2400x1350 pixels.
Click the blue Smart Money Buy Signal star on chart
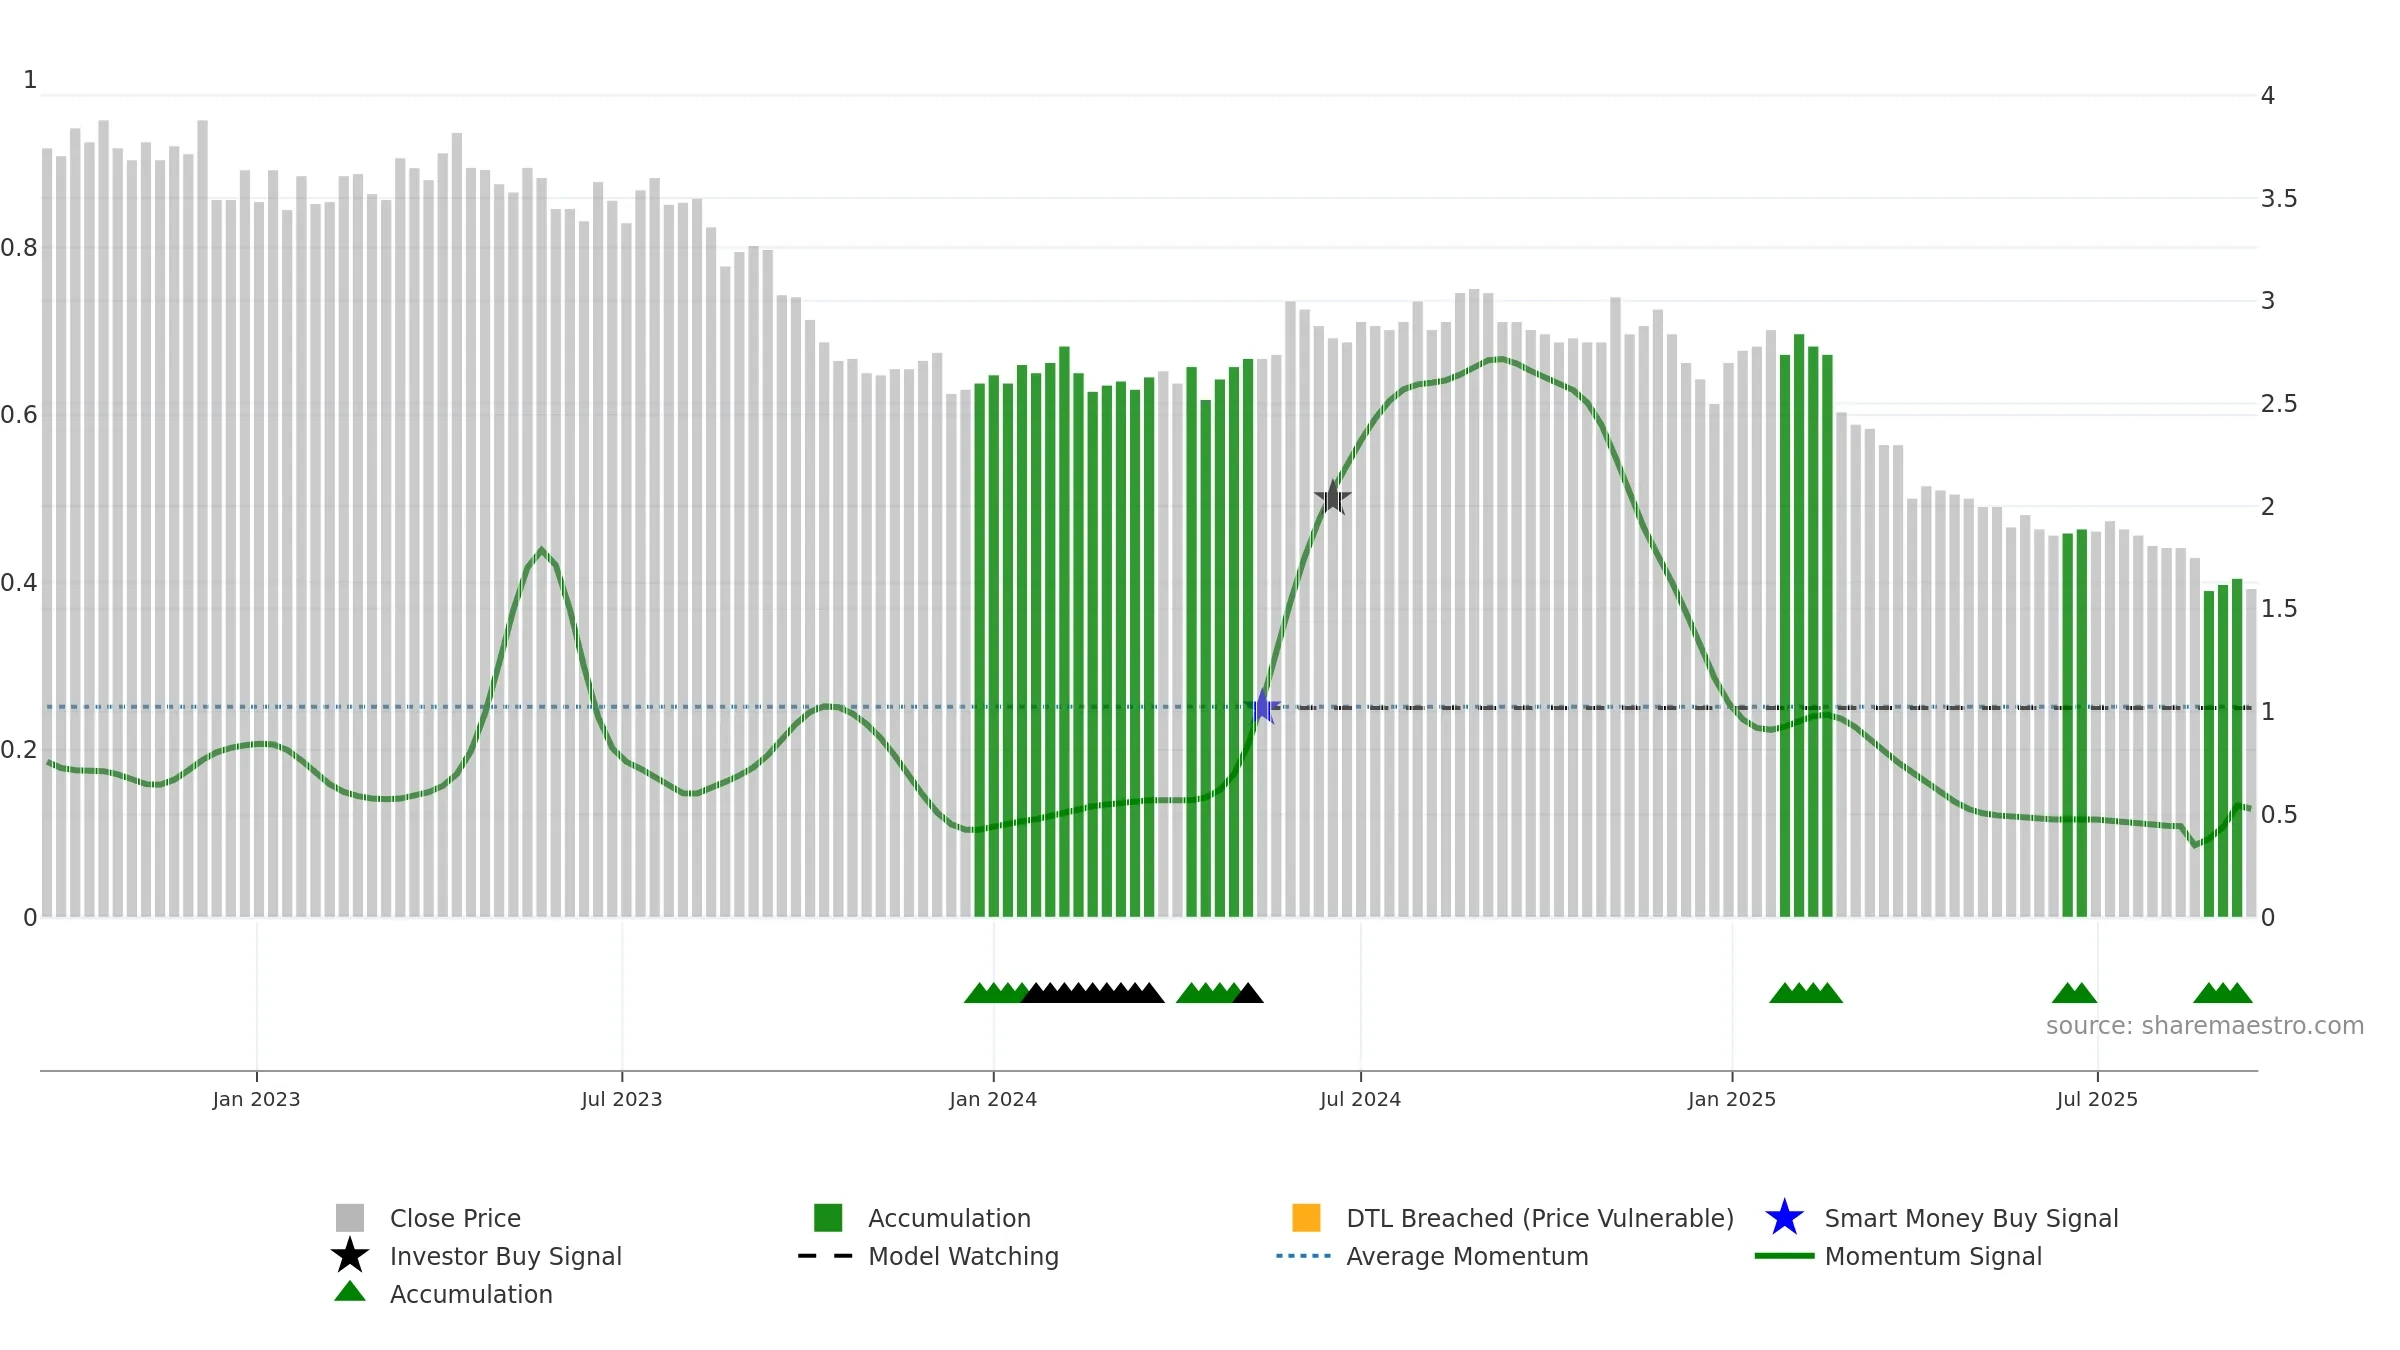1263,707
